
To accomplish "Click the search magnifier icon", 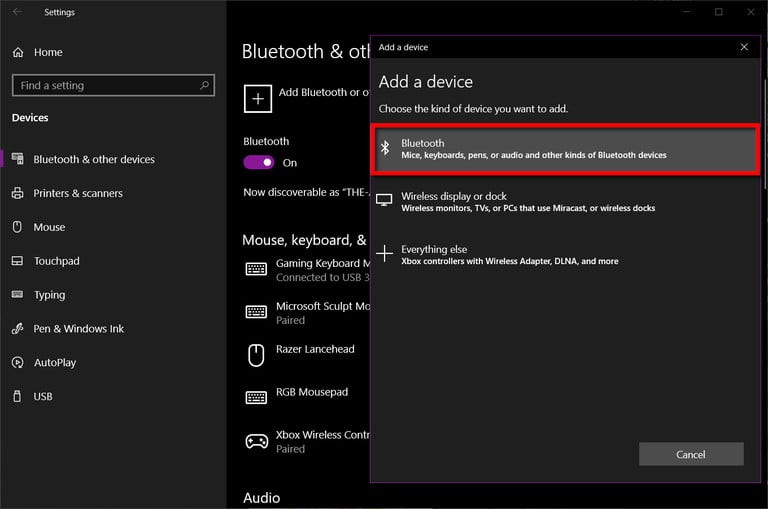I will click(x=205, y=86).
